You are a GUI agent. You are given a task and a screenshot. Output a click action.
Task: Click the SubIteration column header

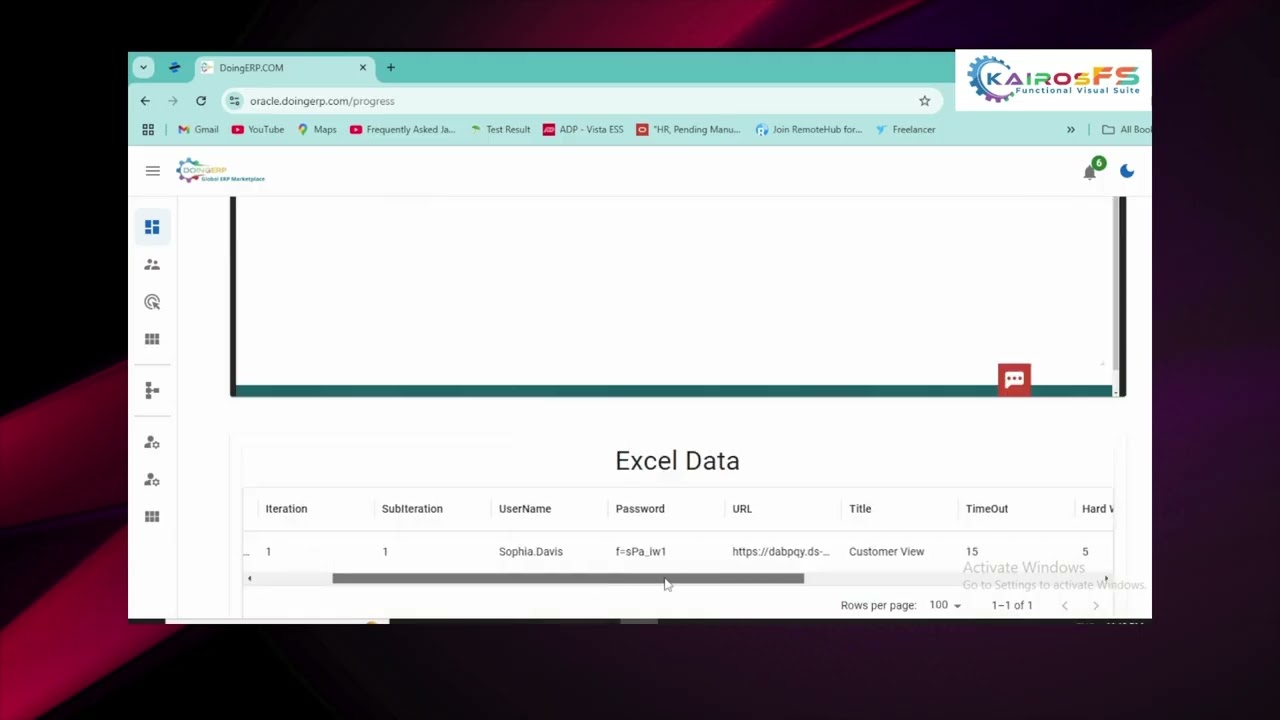point(412,509)
